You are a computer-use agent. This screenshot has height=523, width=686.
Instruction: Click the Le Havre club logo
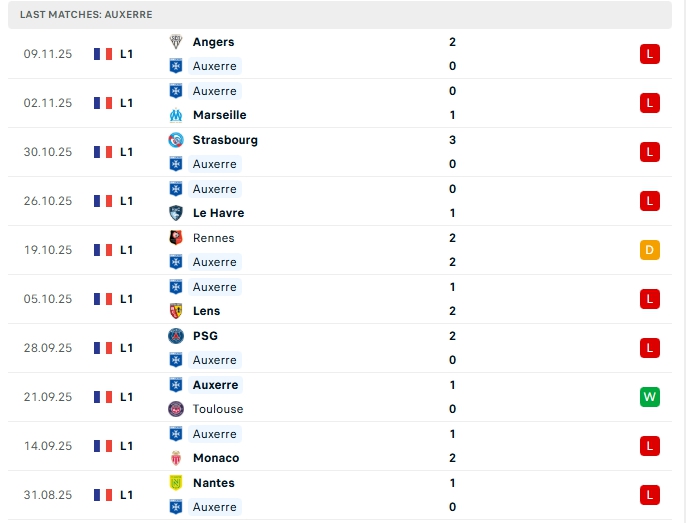[176, 213]
